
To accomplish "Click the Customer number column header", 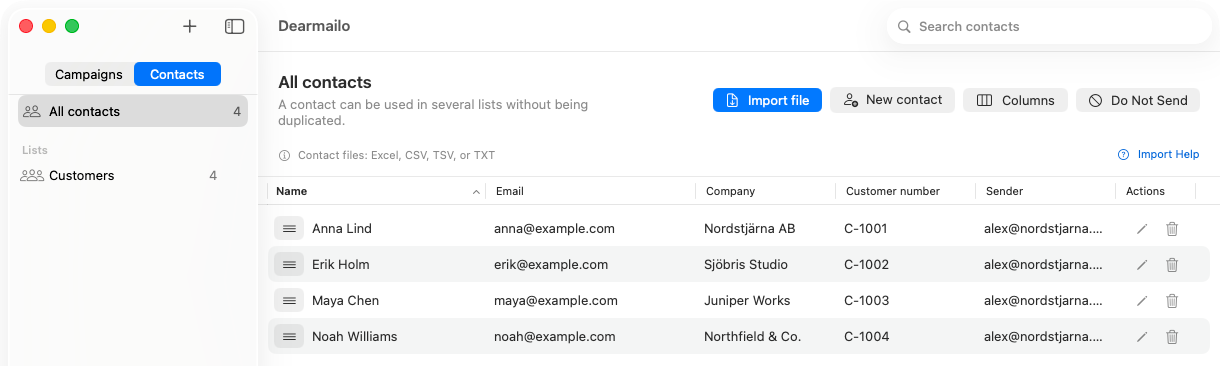I will [905, 191].
